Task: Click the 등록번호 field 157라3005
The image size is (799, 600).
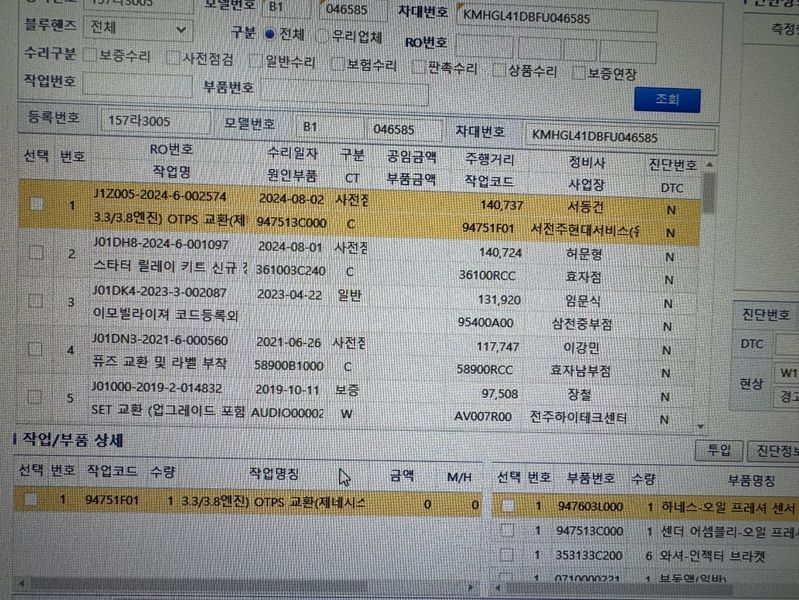Action: tap(155, 121)
